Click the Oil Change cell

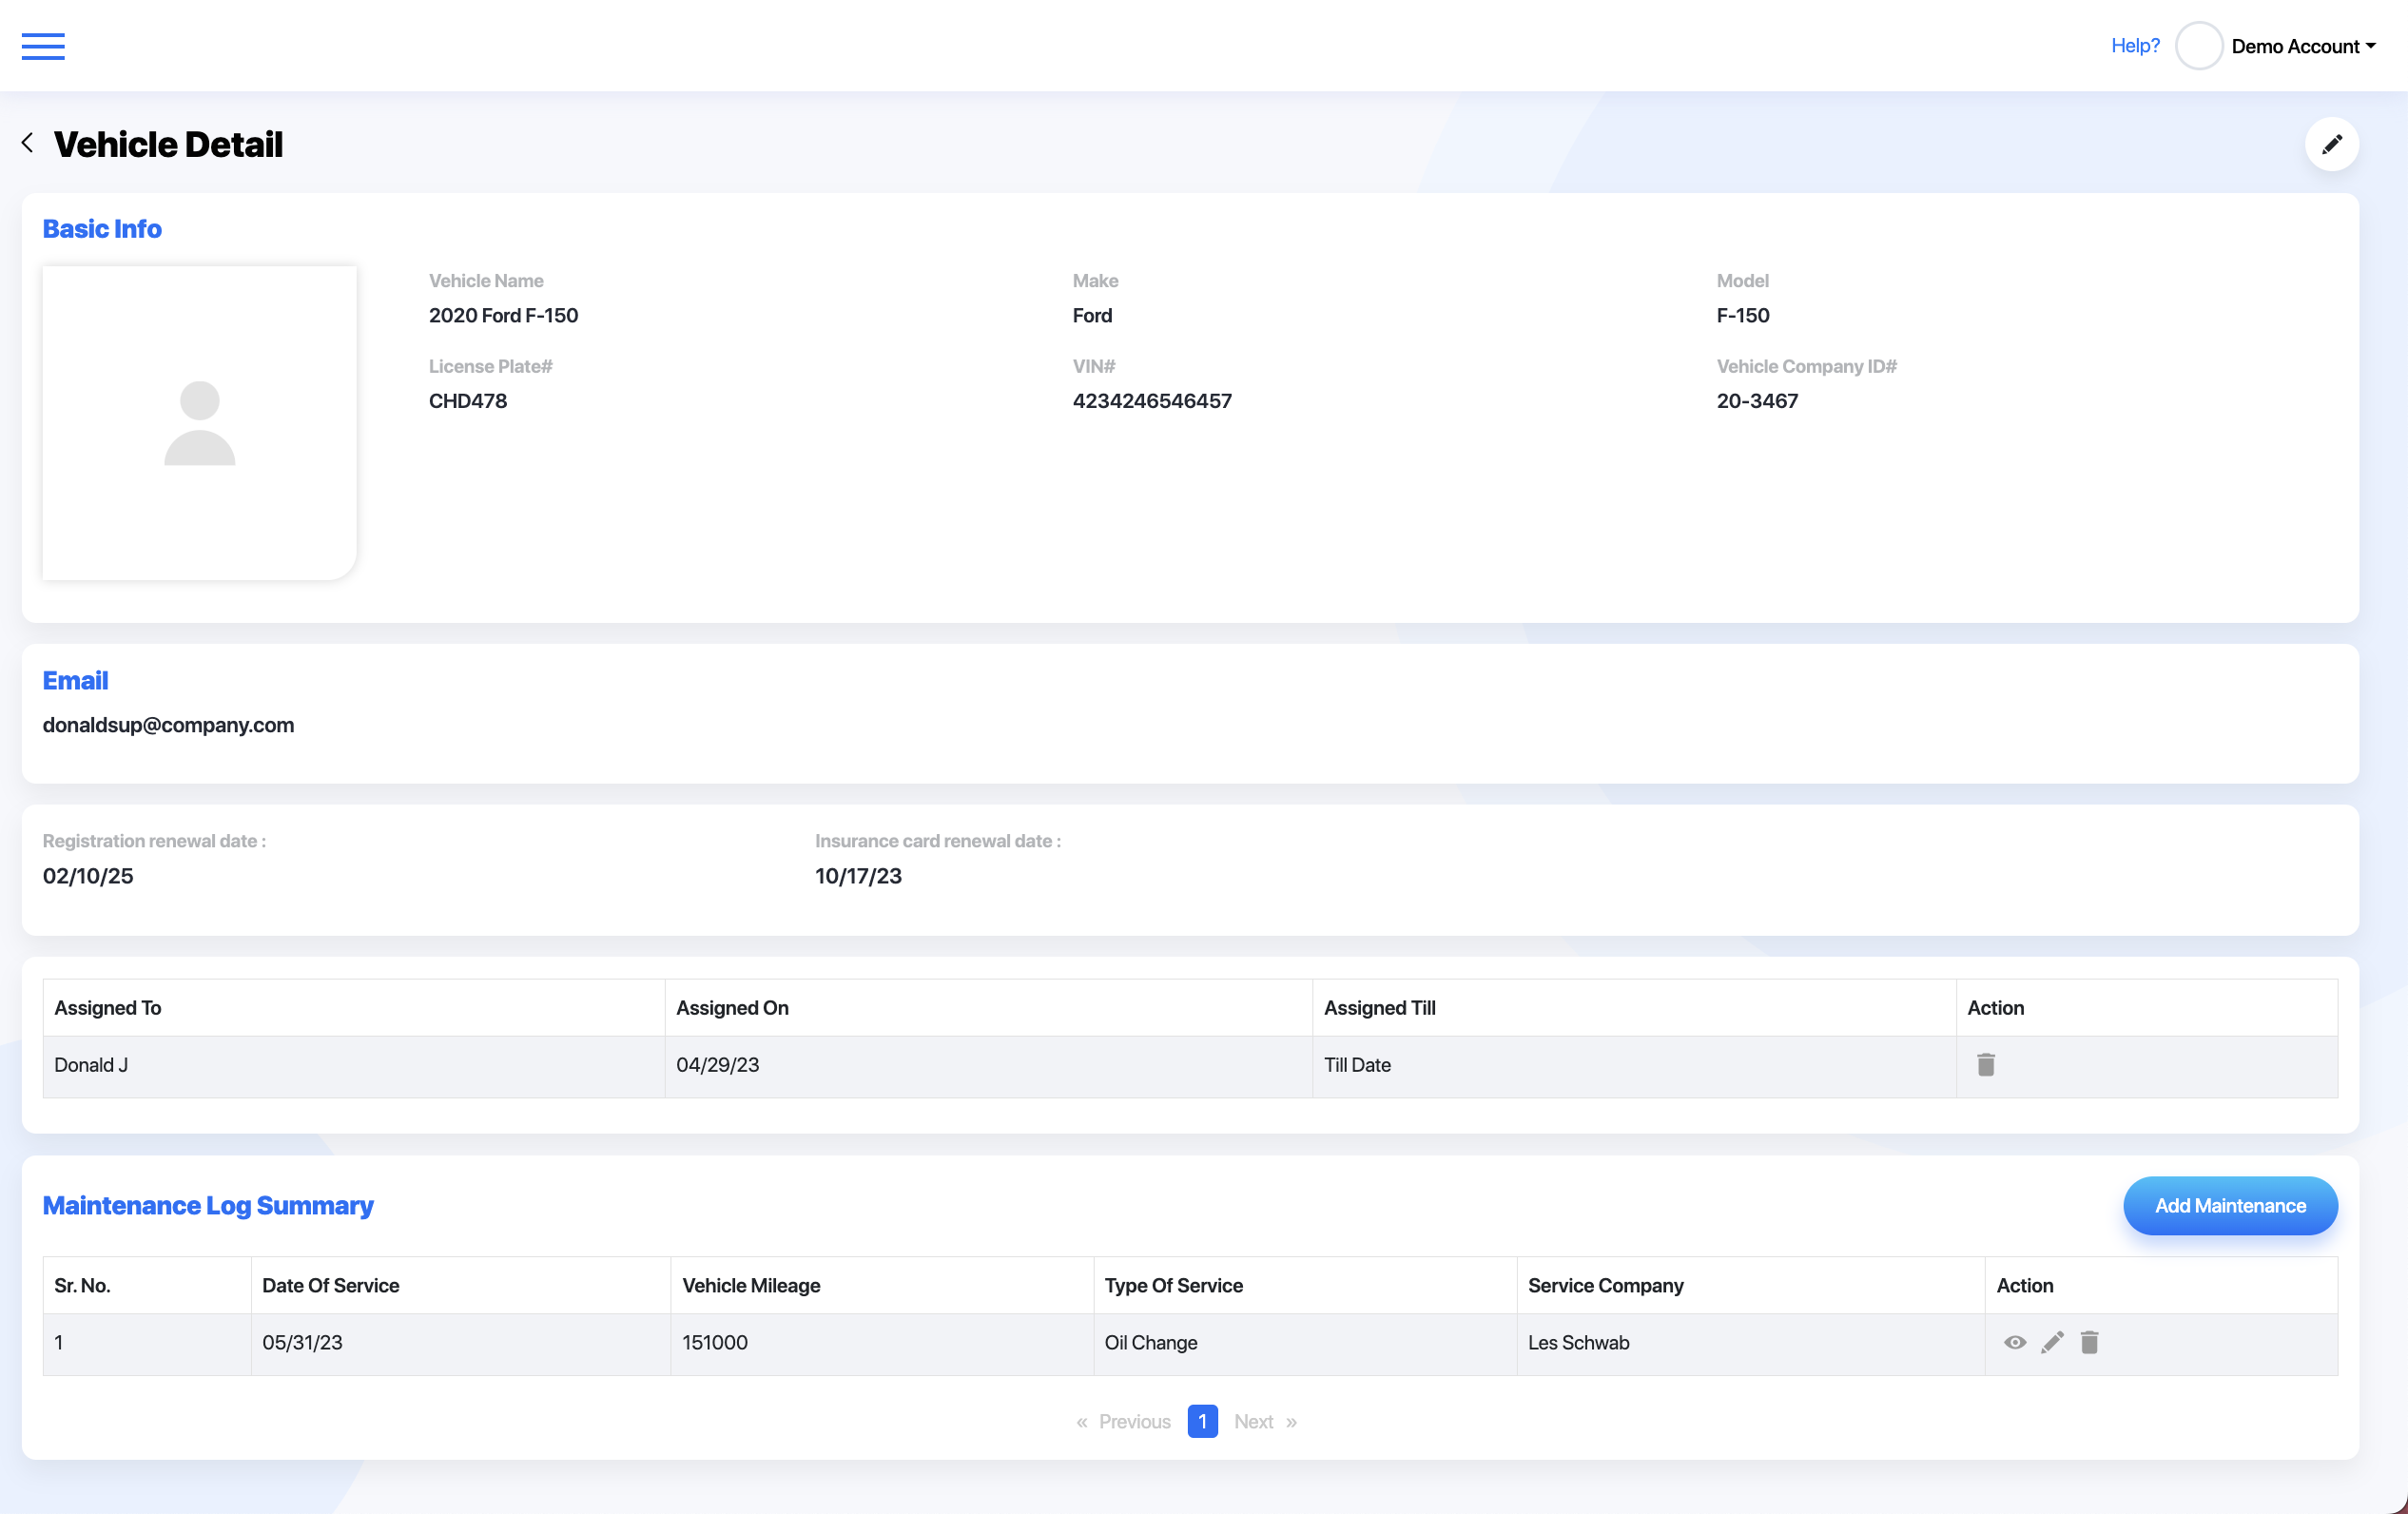pyautogui.click(x=1305, y=1344)
